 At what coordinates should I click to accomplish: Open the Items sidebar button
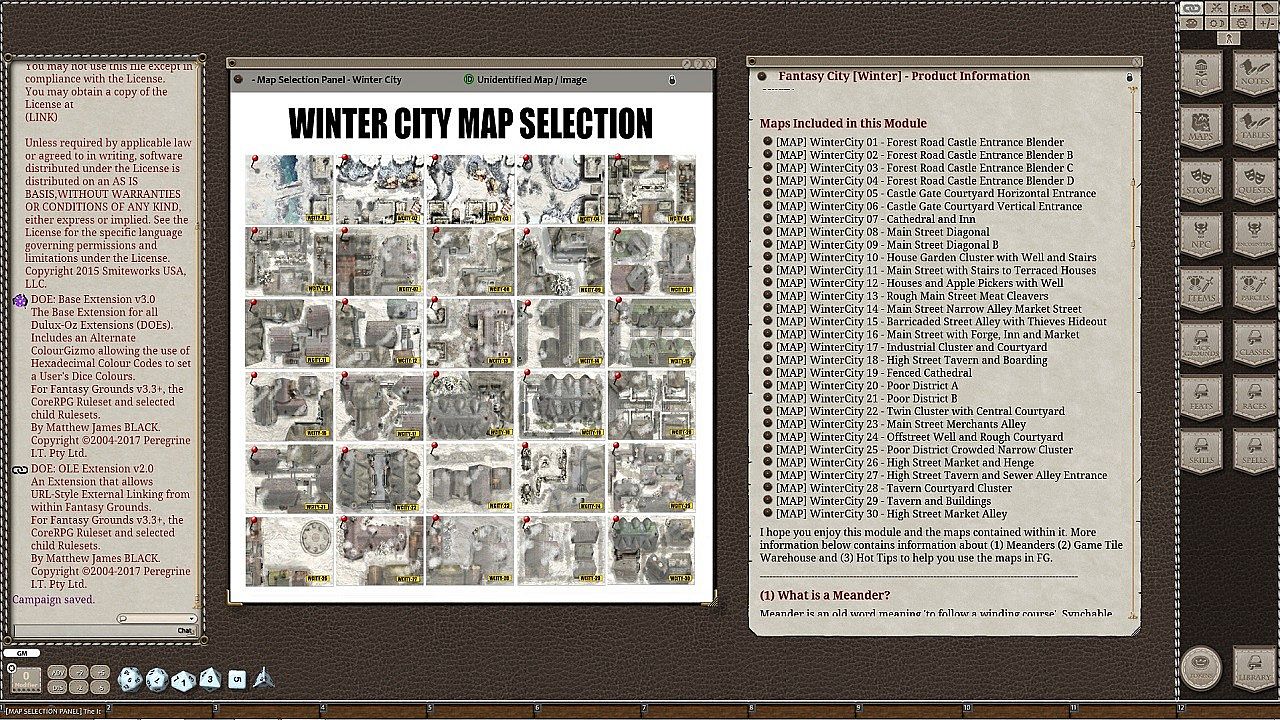[1201, 291]
